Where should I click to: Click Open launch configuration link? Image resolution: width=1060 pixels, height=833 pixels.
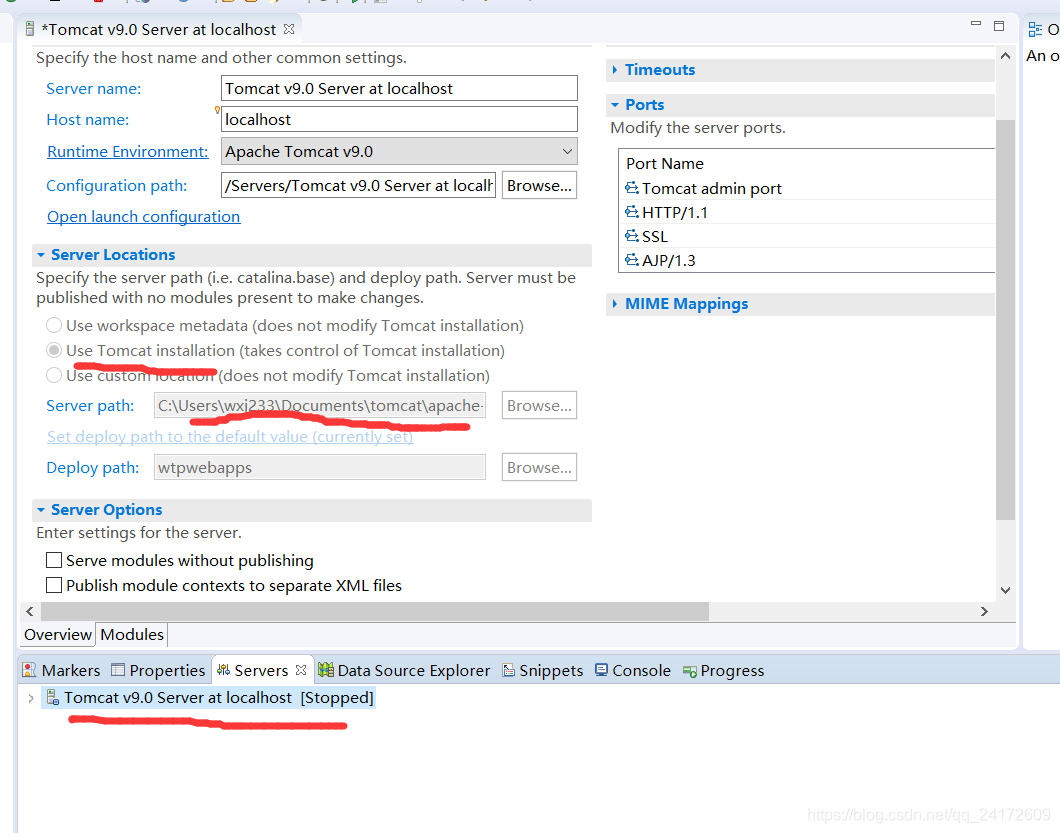pos(143,216)
